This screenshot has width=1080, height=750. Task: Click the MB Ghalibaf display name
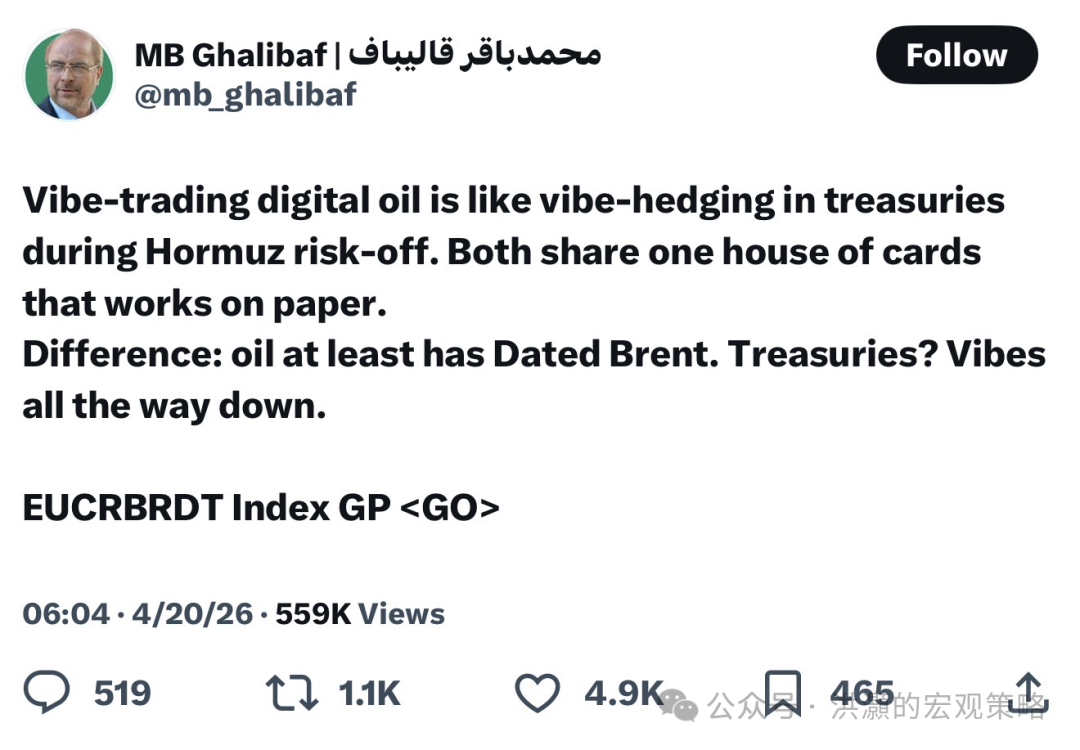pos(231,55)
